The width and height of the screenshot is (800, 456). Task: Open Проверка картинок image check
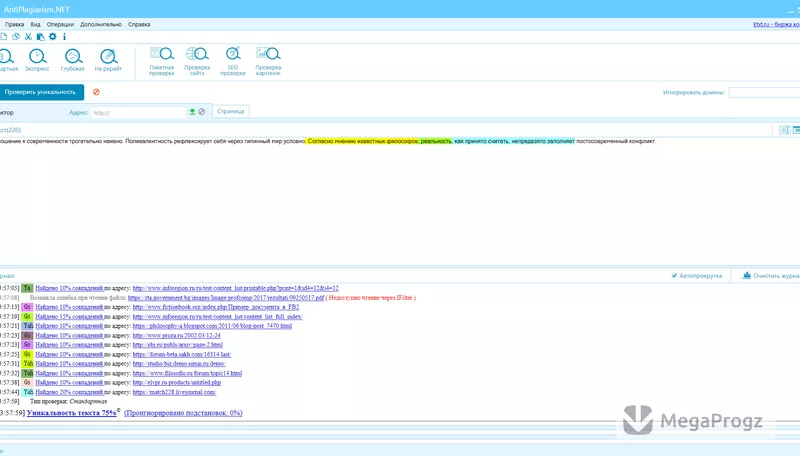[268, 61]
